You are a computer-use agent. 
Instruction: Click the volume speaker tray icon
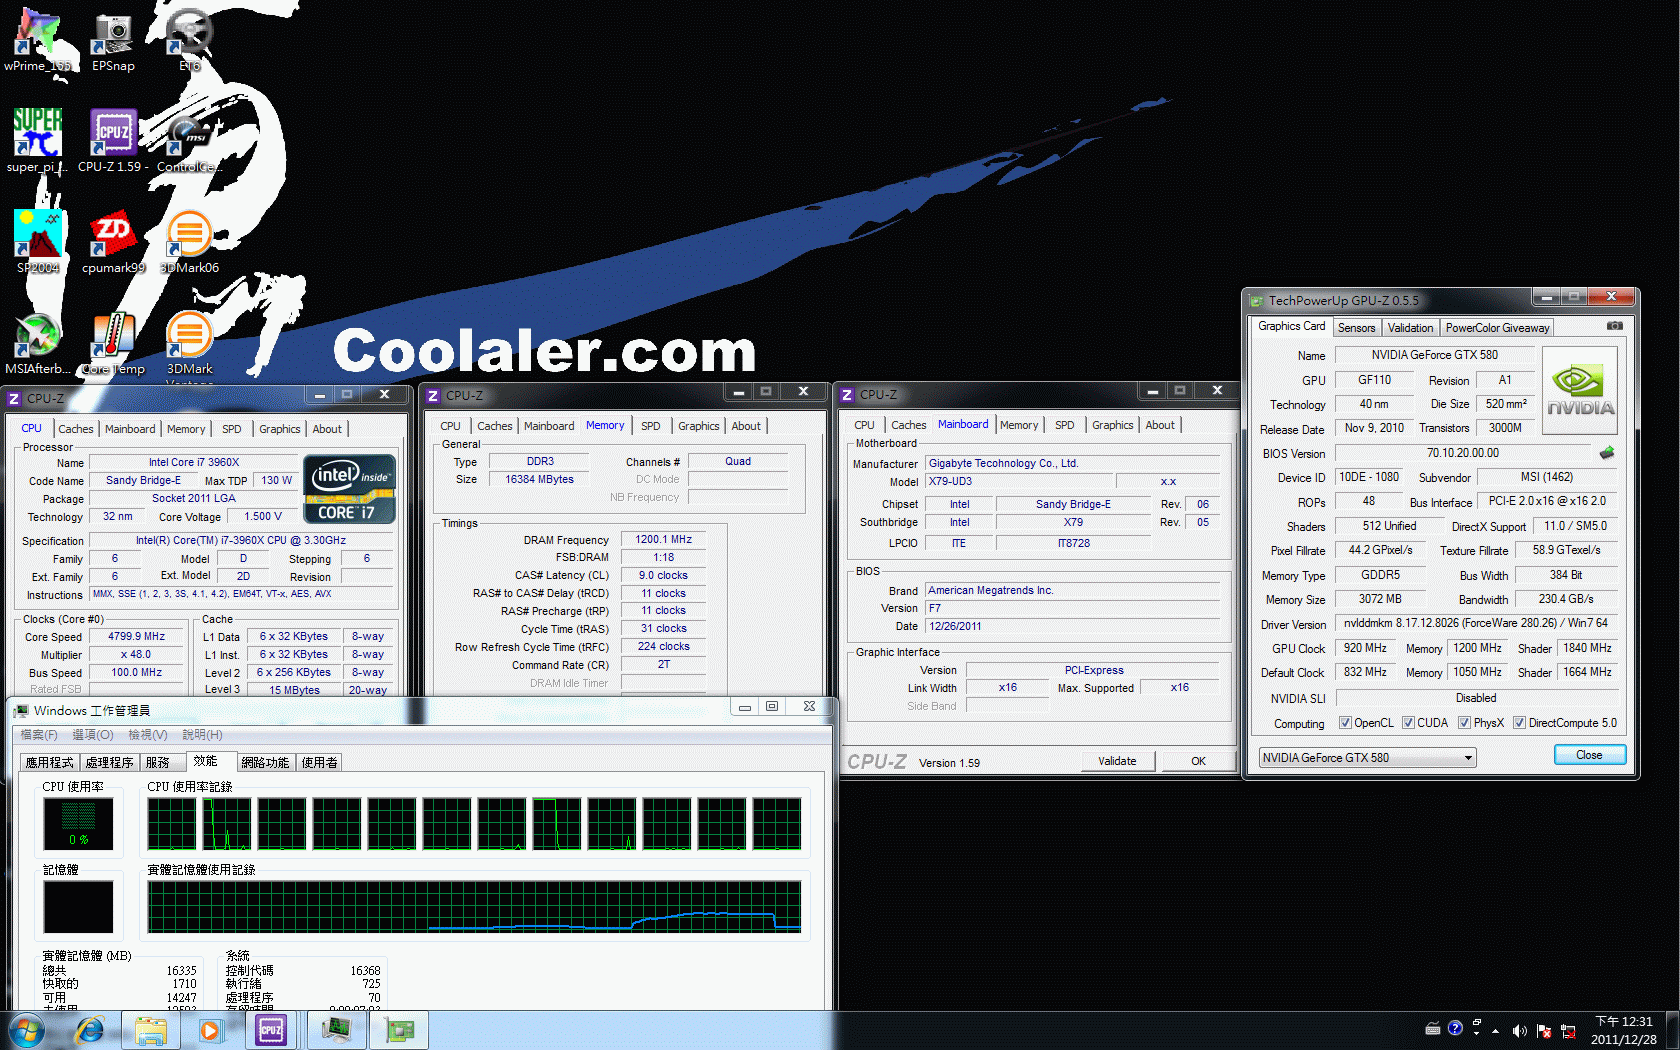click(x=1519, y=1030)
